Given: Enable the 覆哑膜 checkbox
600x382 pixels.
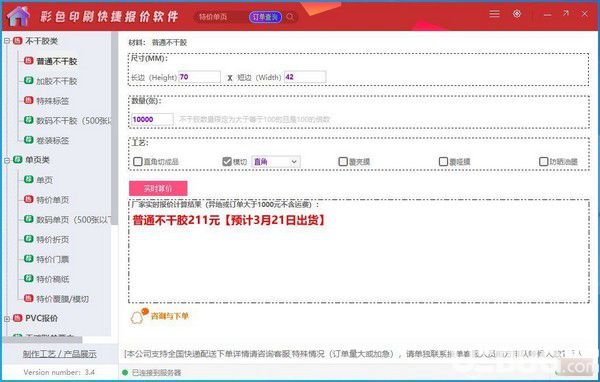Looking at the screenshot, I should (x=443, y=162).
